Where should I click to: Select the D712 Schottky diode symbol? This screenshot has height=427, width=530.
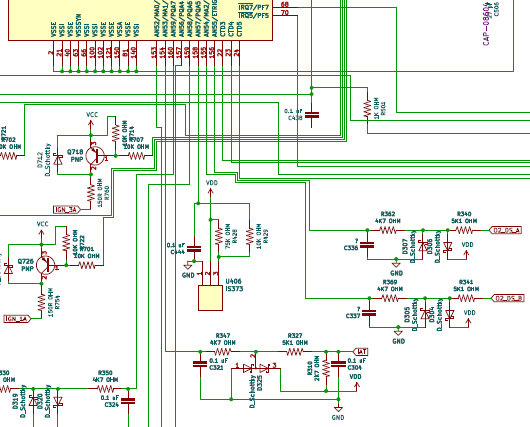(58, 160)
